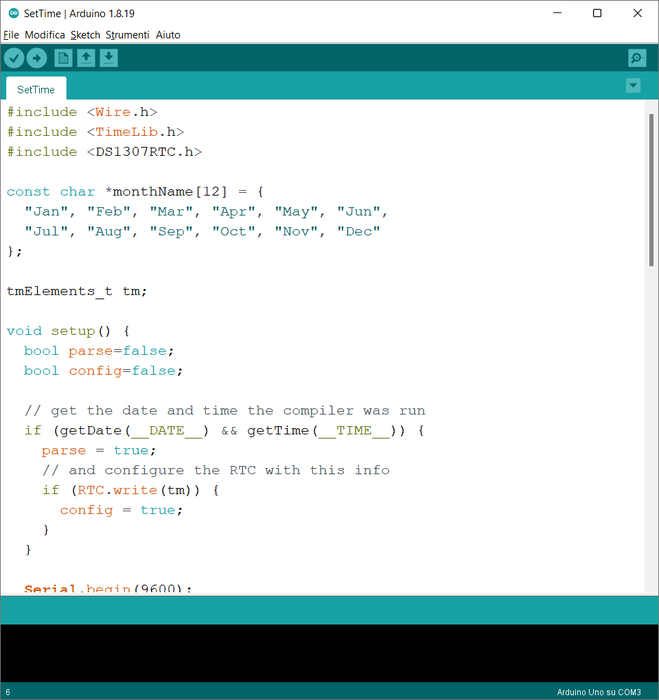Expand the tab options dropdown arrow

pos(633,85)
